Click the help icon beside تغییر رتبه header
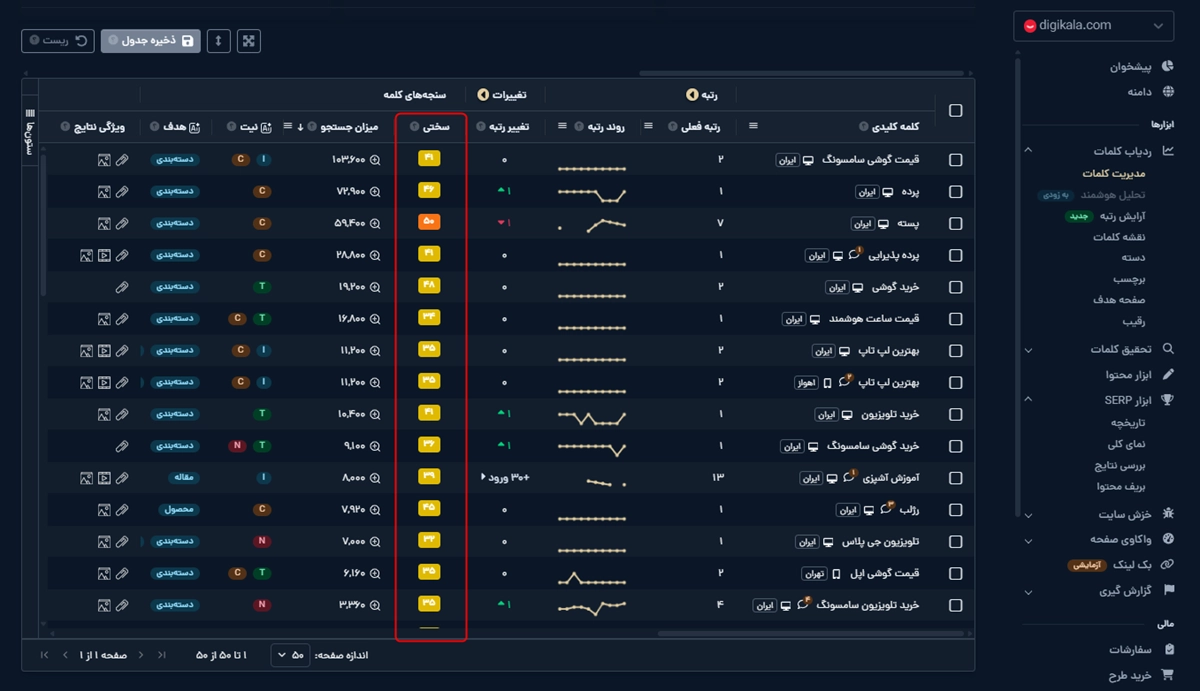 [481, 127]
